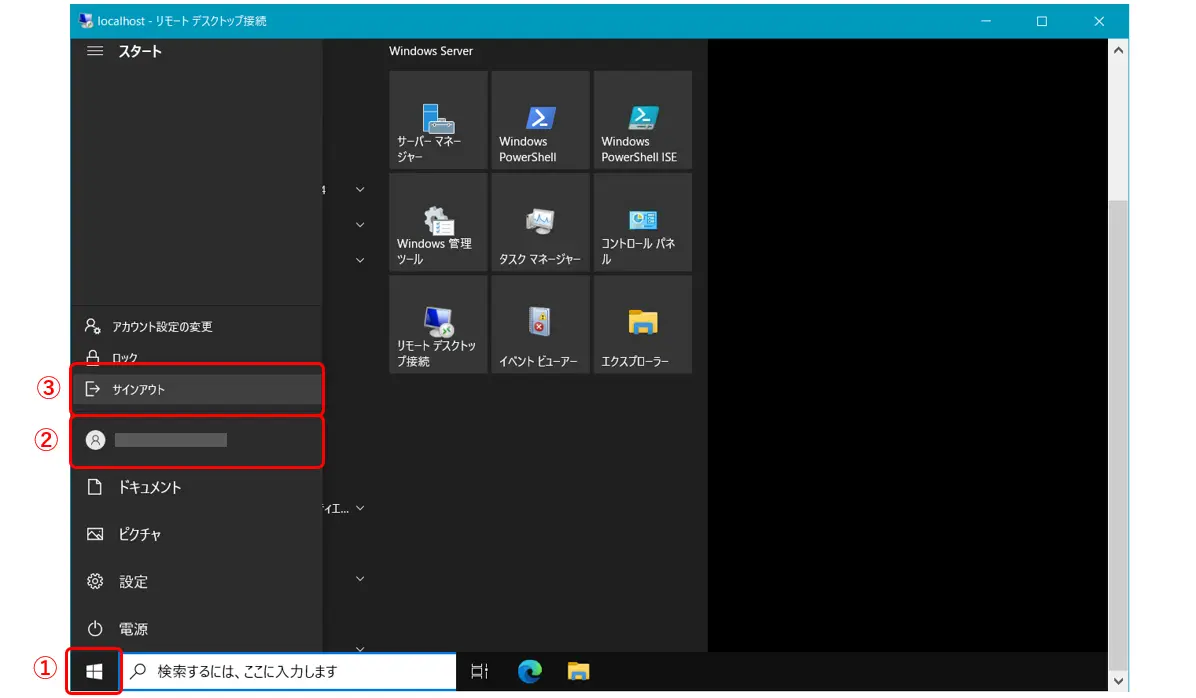
Task: Open Remote Desktop Connection tile
Action: [x=438, y=325]
